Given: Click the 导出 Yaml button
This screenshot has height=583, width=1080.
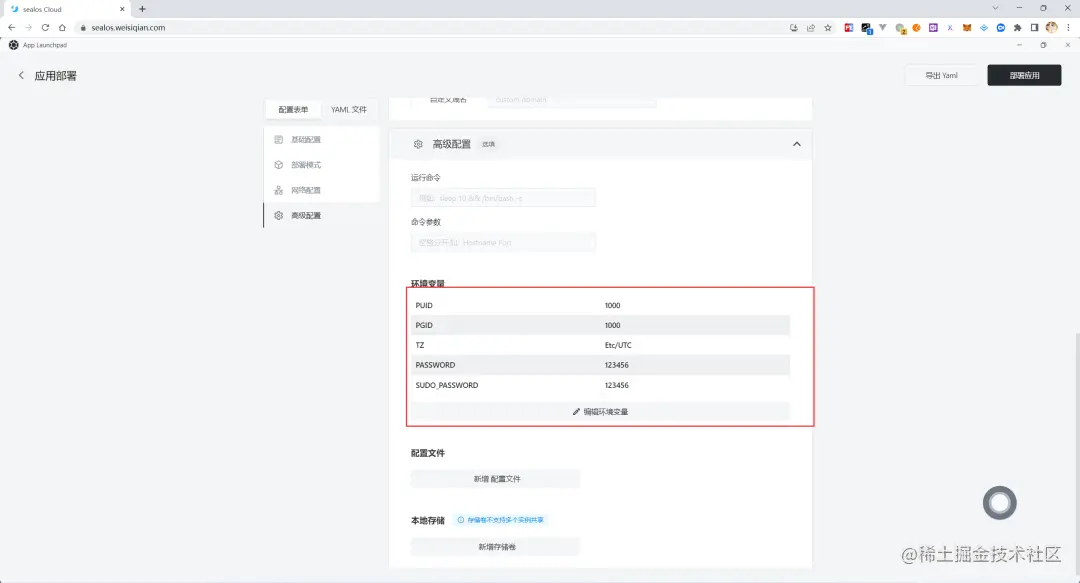Looking at the screenshot, I should coord(941,75).
